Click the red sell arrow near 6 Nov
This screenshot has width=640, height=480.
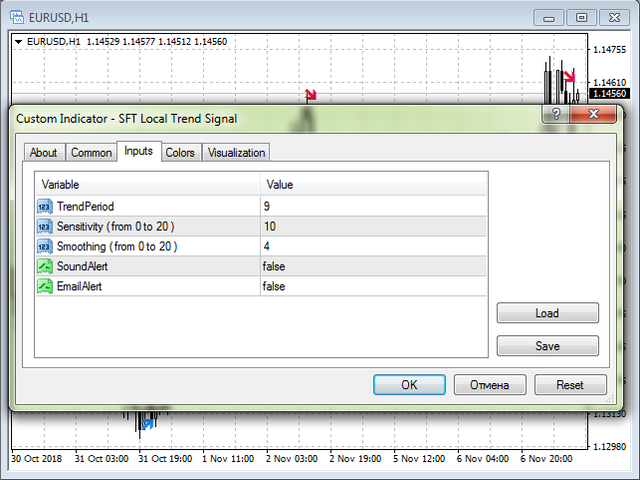pos(569,76)
